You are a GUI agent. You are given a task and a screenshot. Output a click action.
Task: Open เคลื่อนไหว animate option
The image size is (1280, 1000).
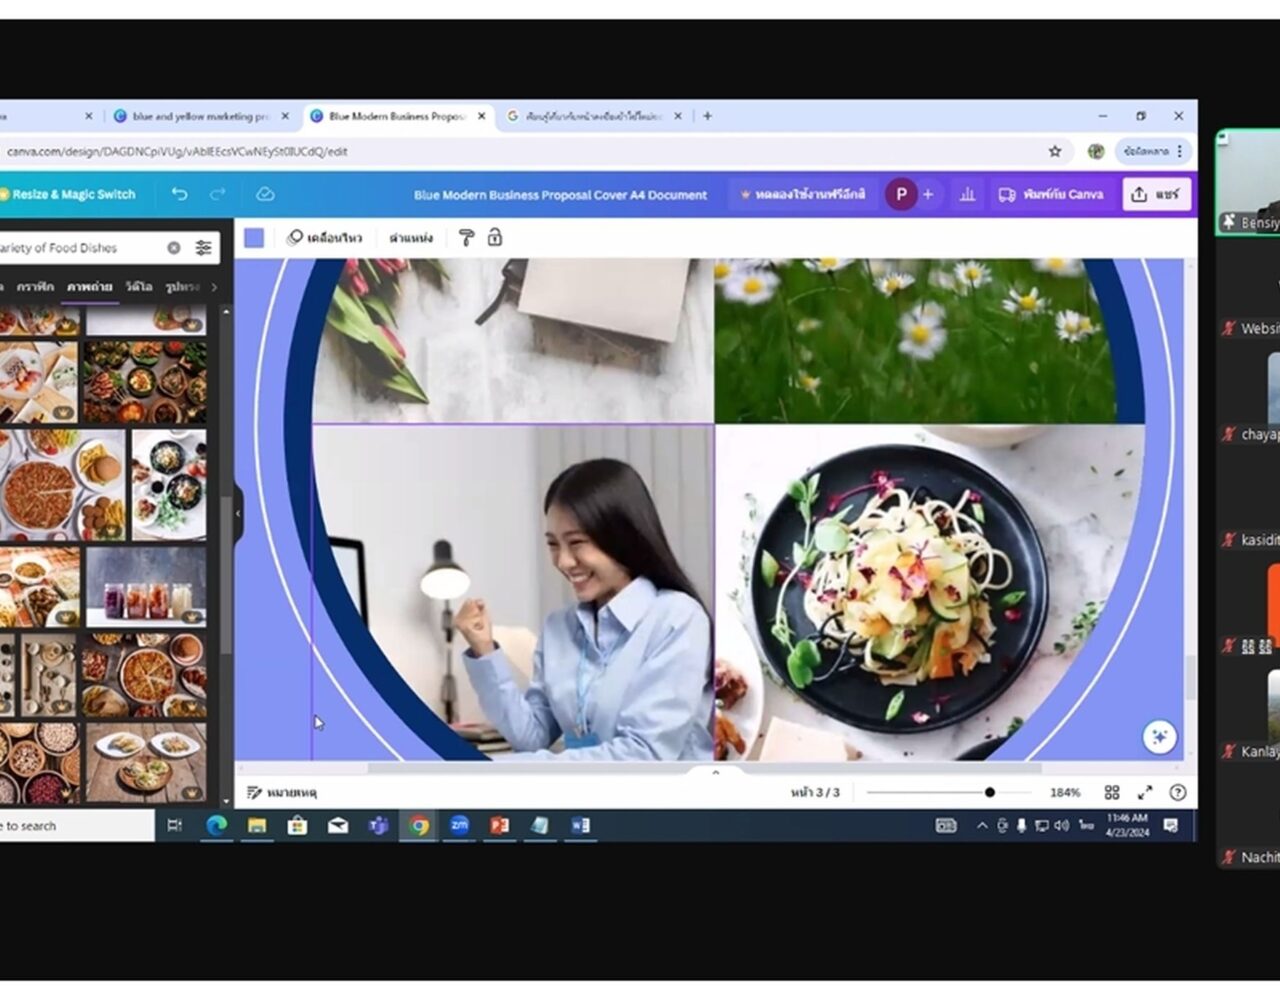324,238
